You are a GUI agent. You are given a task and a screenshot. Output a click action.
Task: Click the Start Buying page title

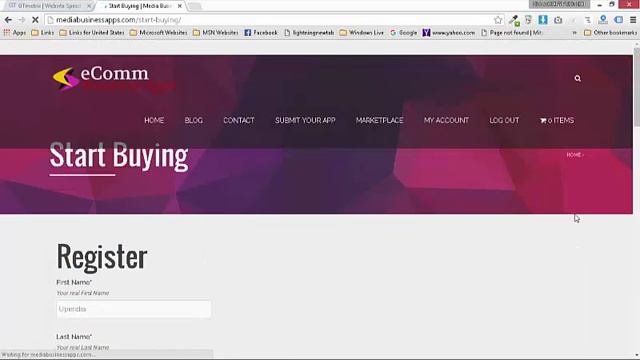119,156
